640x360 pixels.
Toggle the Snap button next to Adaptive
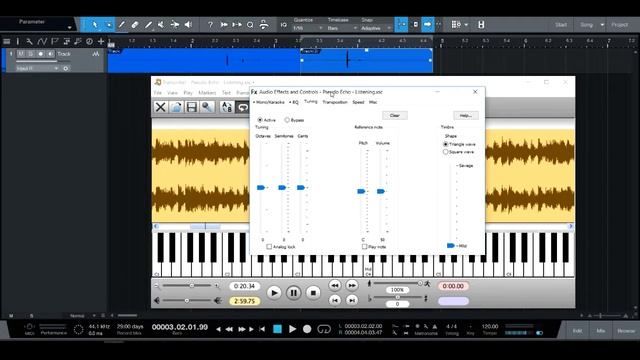[x=402, y=24]
